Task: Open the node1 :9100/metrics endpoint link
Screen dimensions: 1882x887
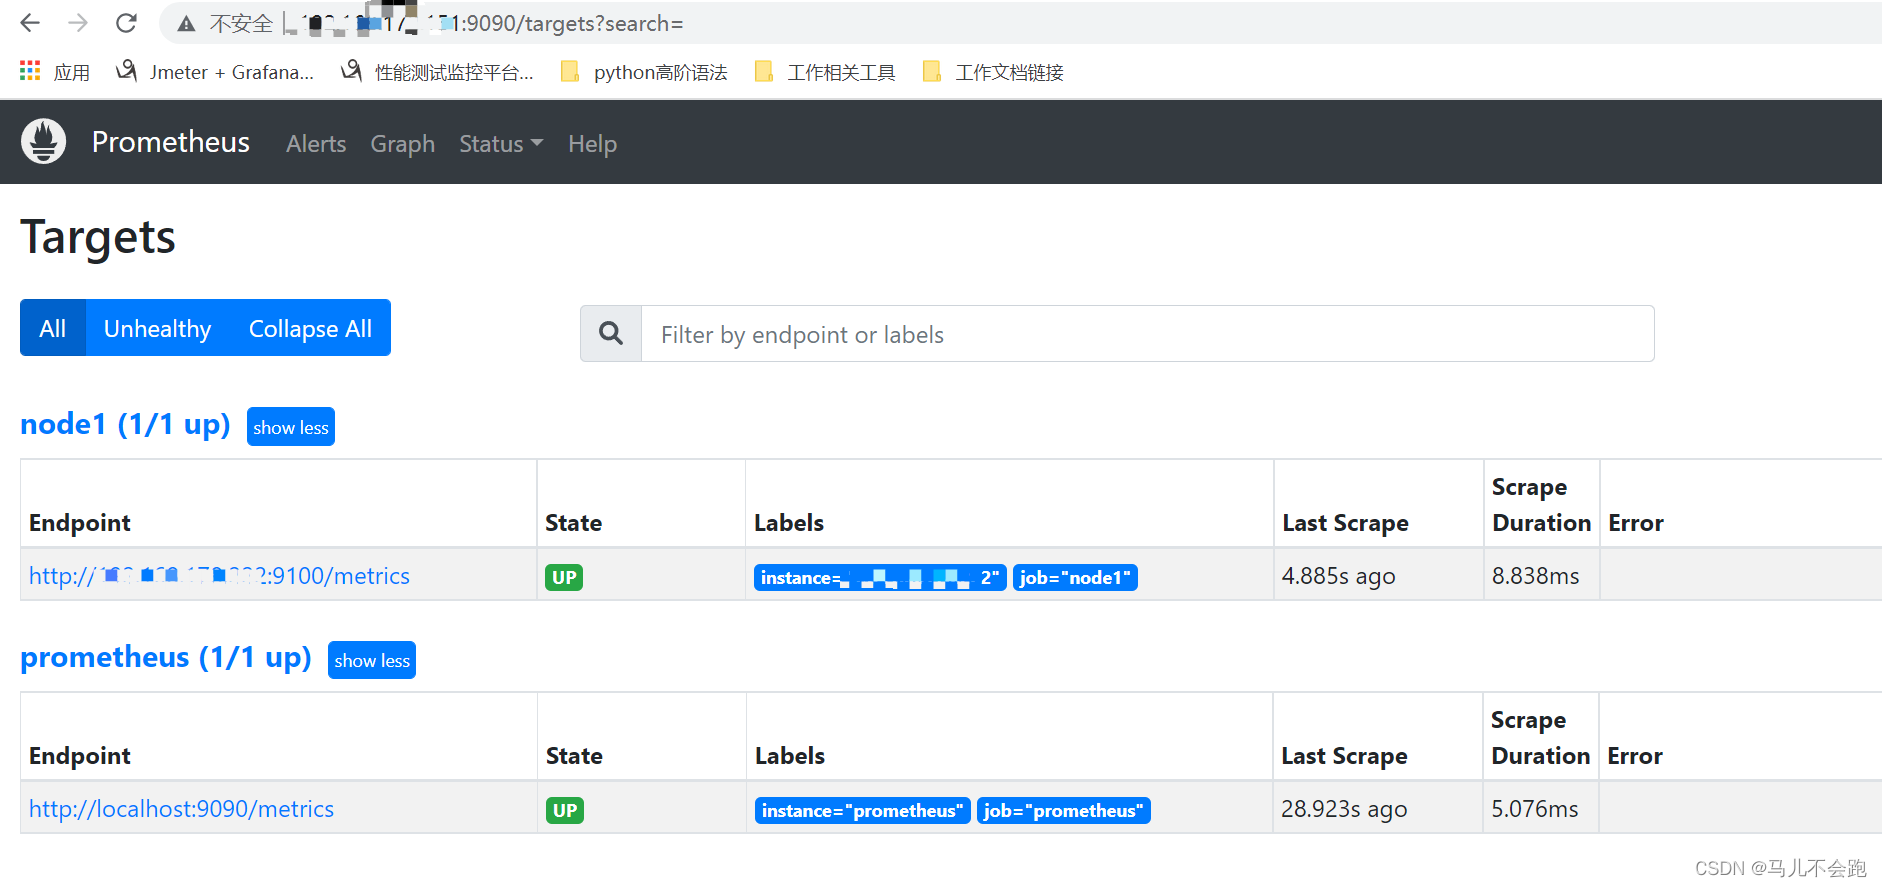Action: (219, 576)
